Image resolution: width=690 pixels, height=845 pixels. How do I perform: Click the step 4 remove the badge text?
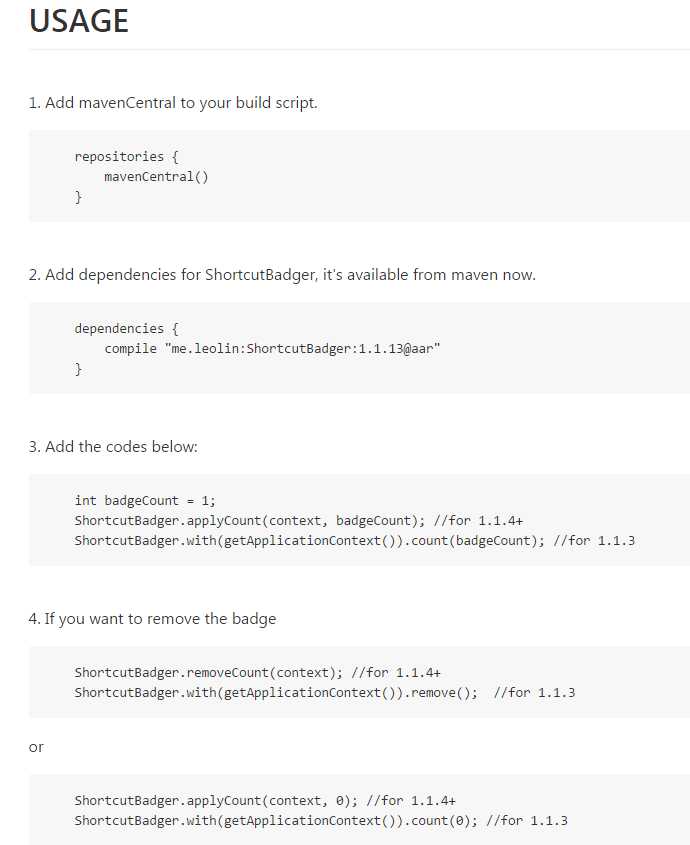click(152, 618)
